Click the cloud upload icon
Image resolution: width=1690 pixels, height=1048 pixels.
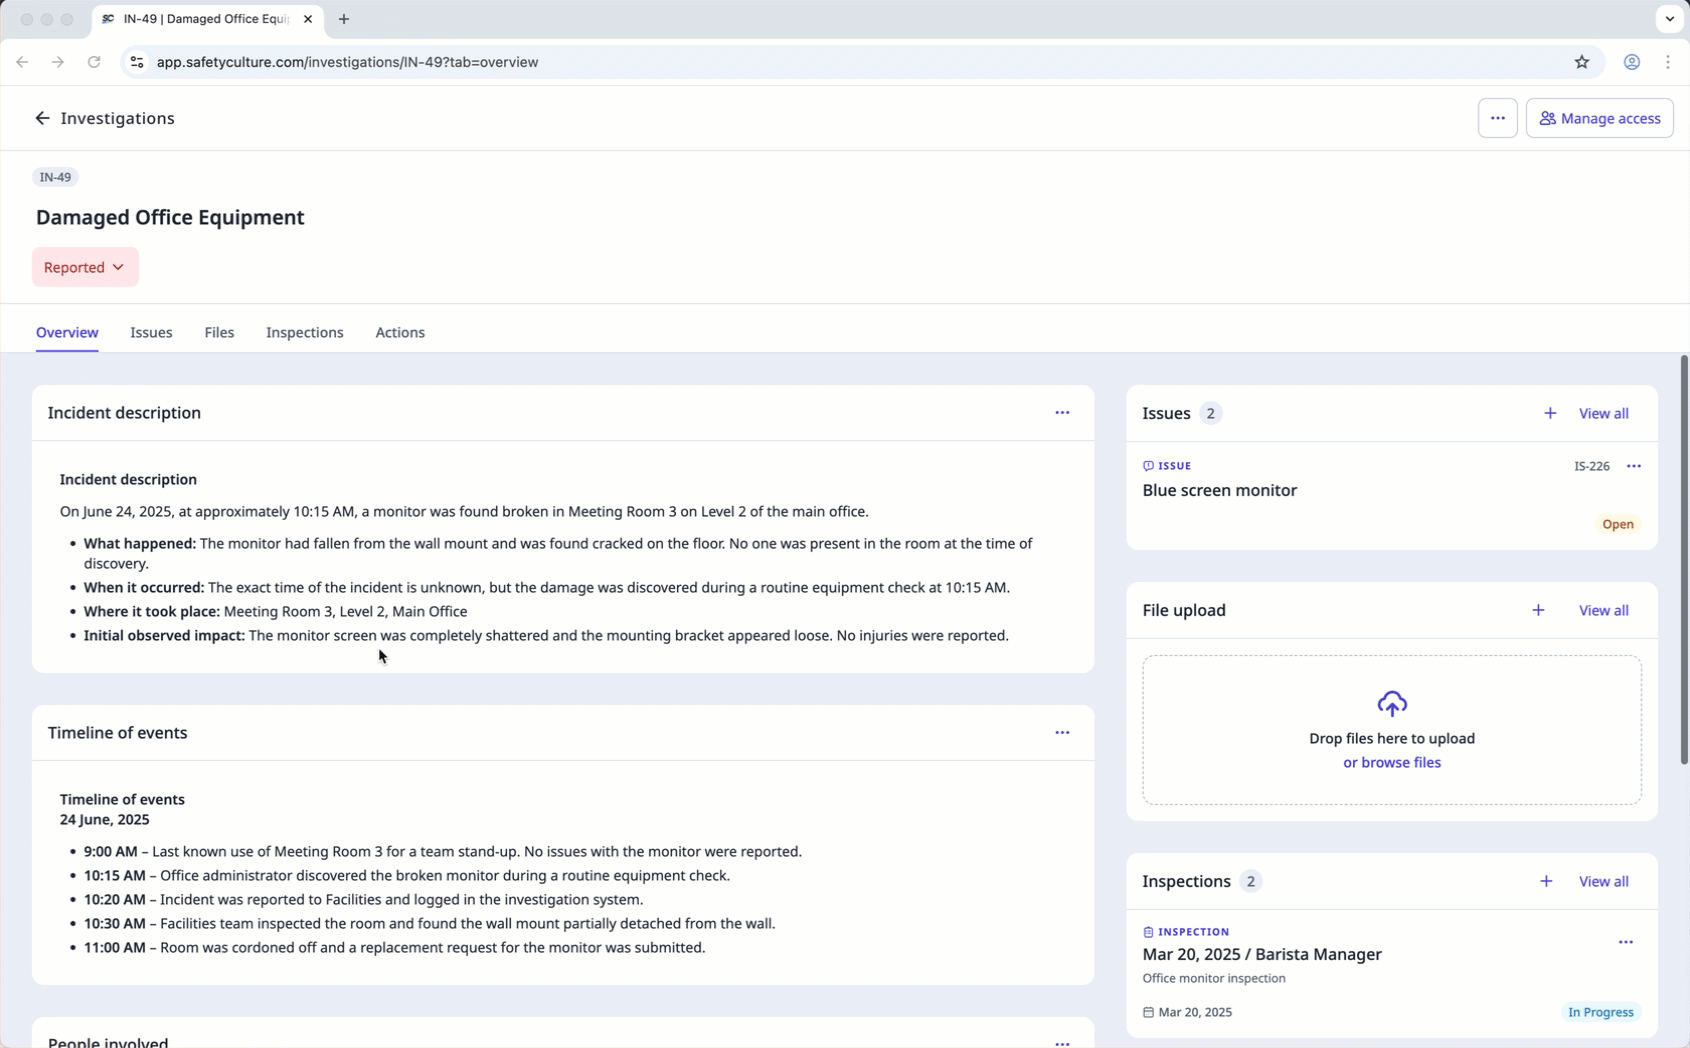click(1392, 704)
